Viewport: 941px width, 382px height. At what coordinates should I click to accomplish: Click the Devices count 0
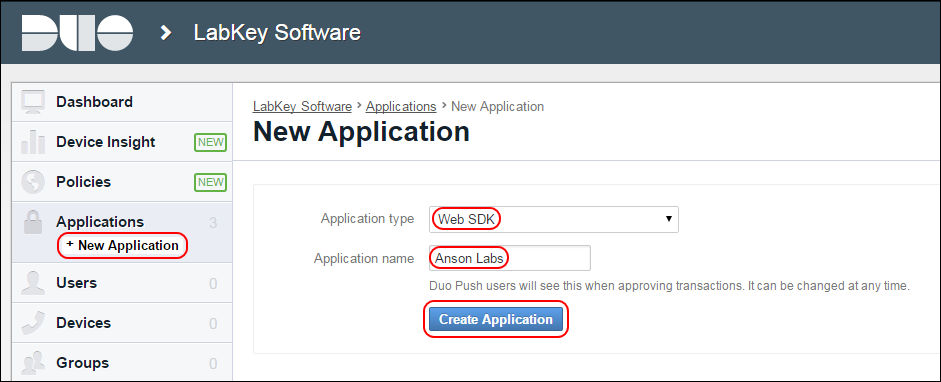tap(213, 324)
